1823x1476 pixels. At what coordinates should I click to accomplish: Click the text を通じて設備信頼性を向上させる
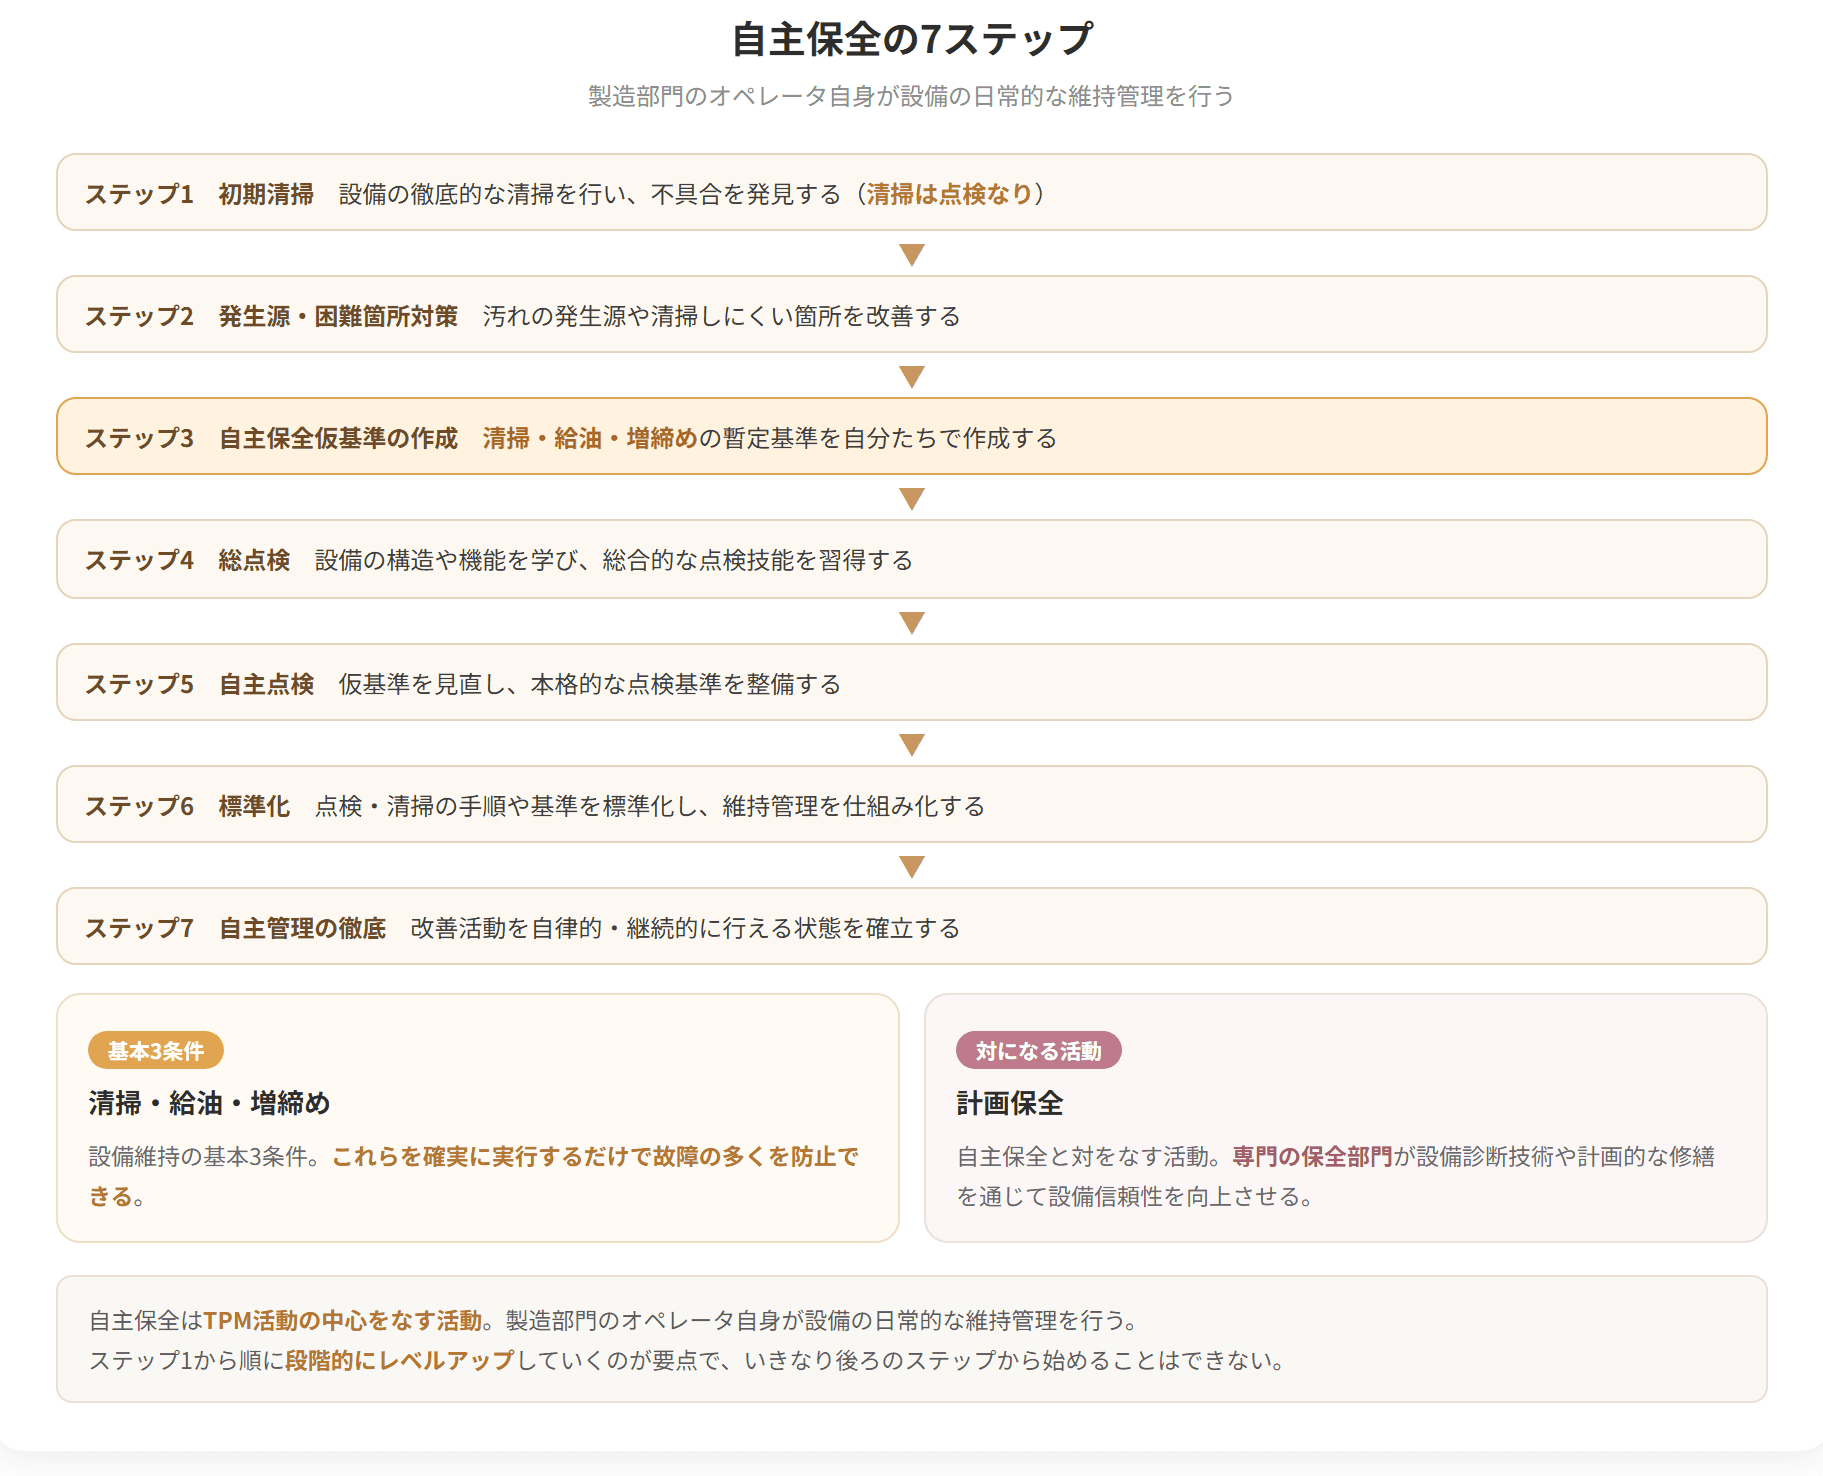(1134, 1197)
